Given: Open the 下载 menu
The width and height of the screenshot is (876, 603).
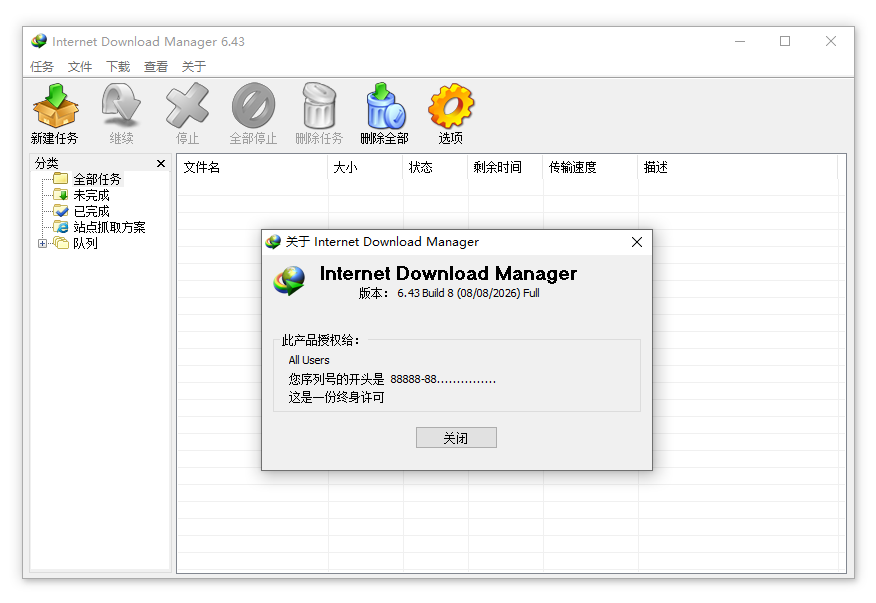Looking at the screenshot, I should pyautogui.click(x=118, y=67).
